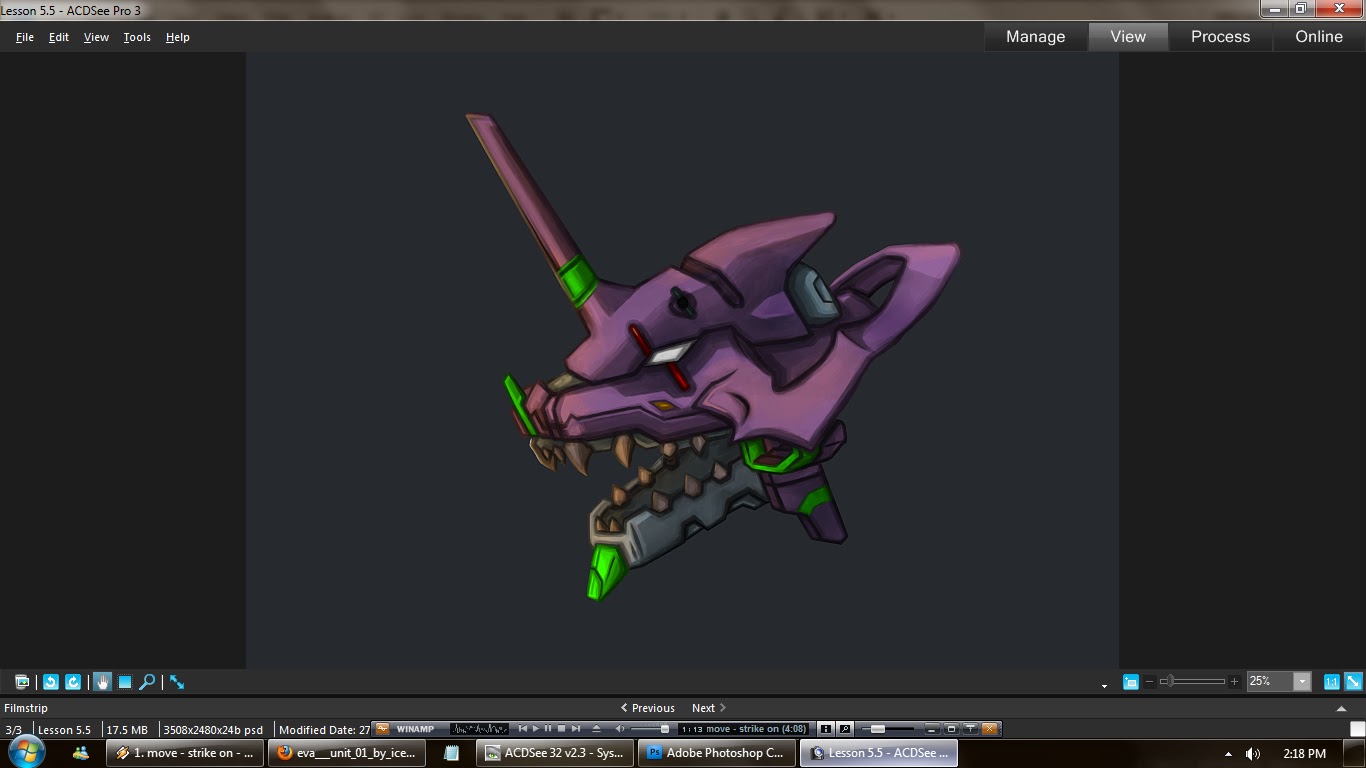
Task: Rotate image left (counterclockwise)
Action: pyautogui.click(x=51, y=682)
